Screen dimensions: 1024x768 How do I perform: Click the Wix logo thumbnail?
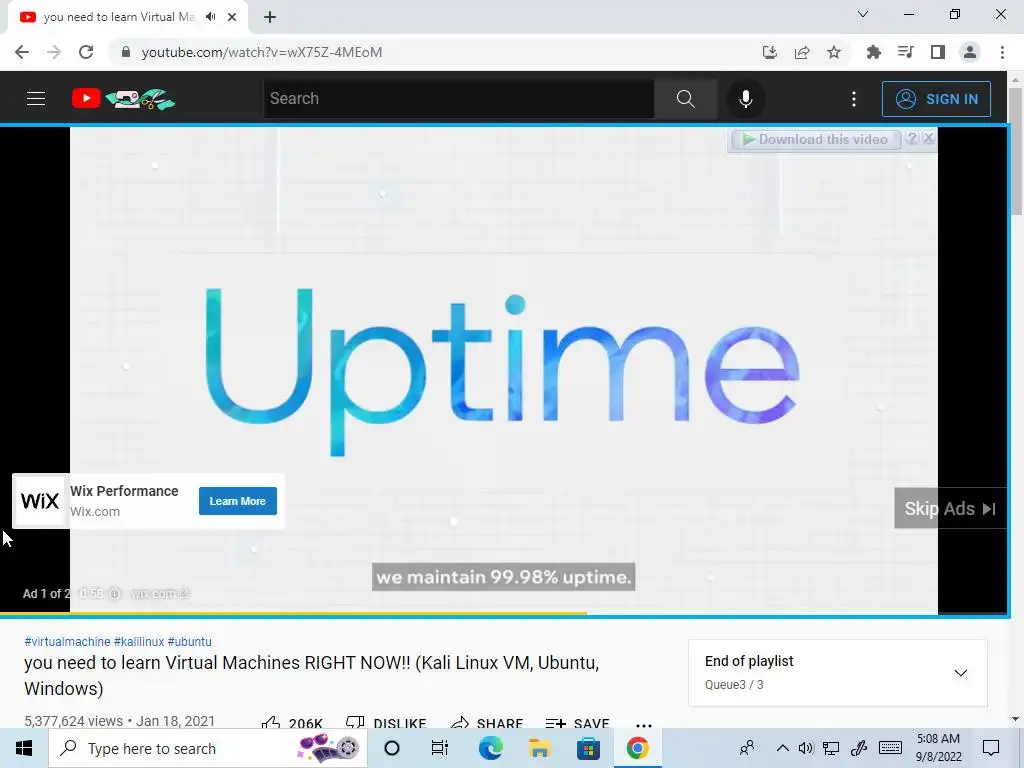(x=40, y=501)
